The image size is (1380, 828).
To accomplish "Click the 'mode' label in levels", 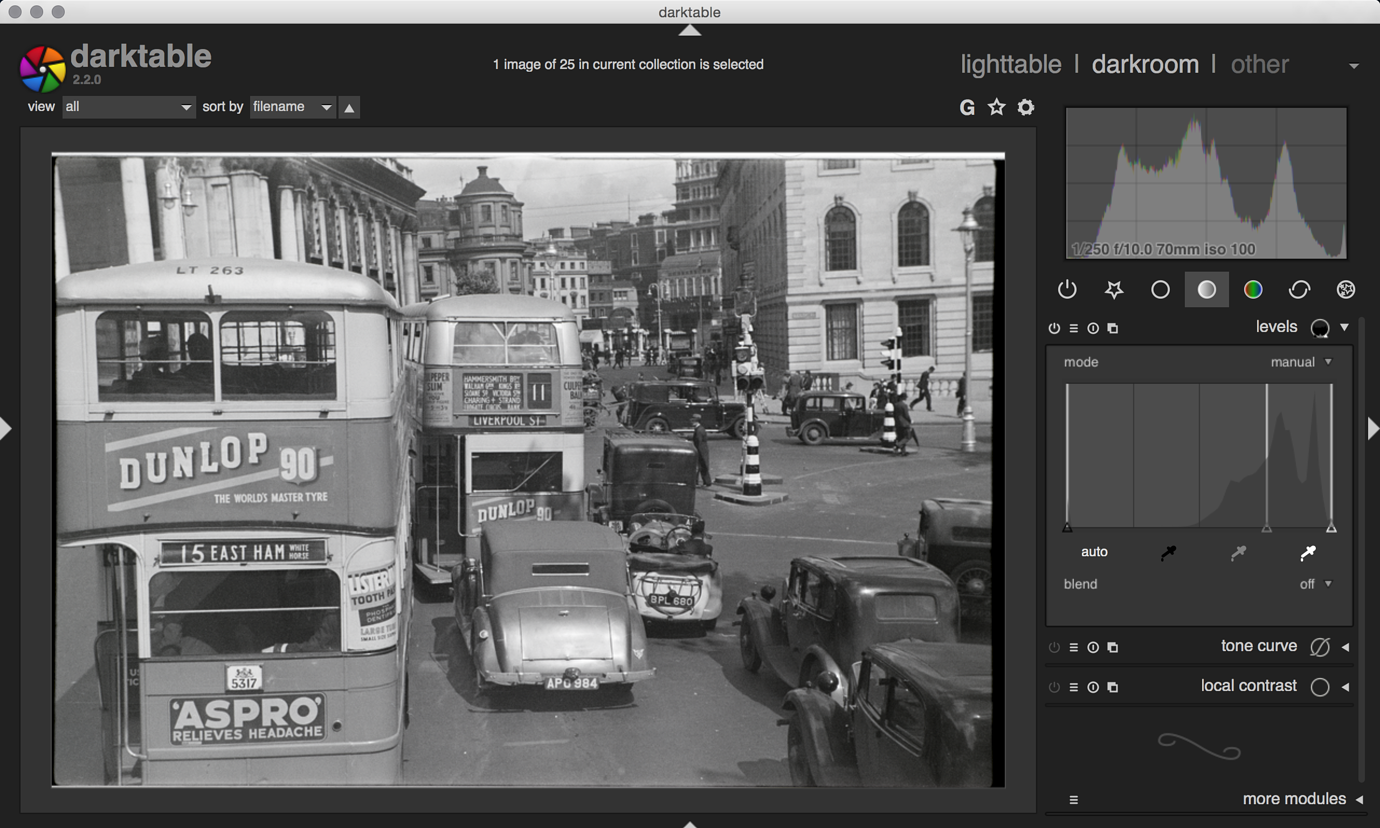I will coord(1080,362).
